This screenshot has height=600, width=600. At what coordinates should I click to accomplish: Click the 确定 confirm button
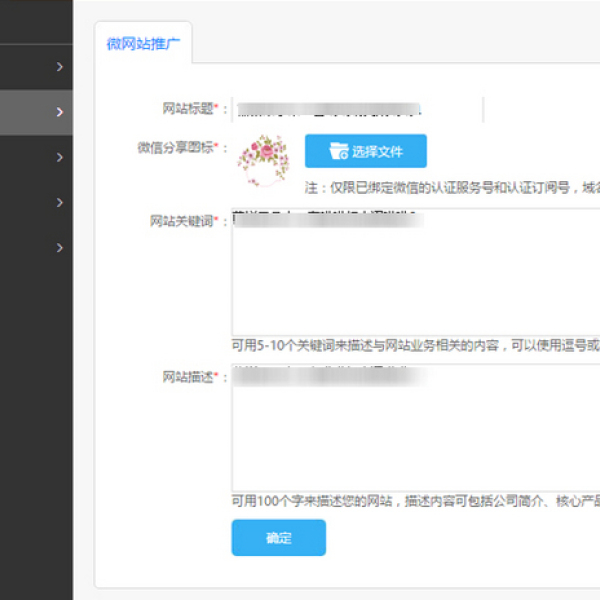(x=278, y=538)
